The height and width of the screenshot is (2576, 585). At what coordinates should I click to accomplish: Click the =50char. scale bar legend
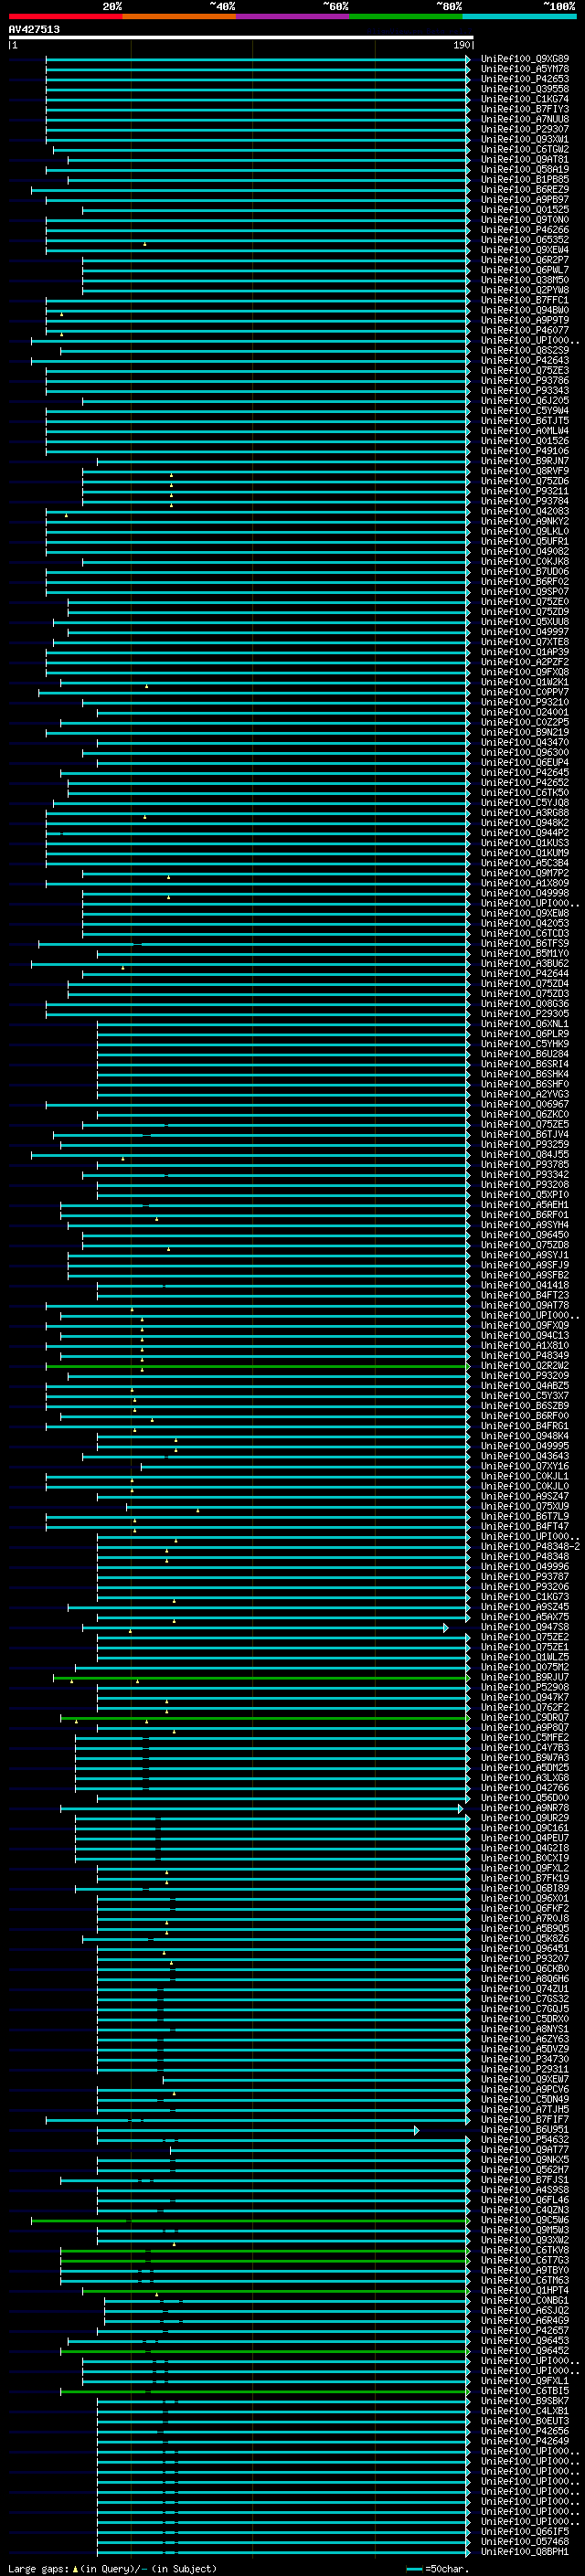(x=439, y=2568)
